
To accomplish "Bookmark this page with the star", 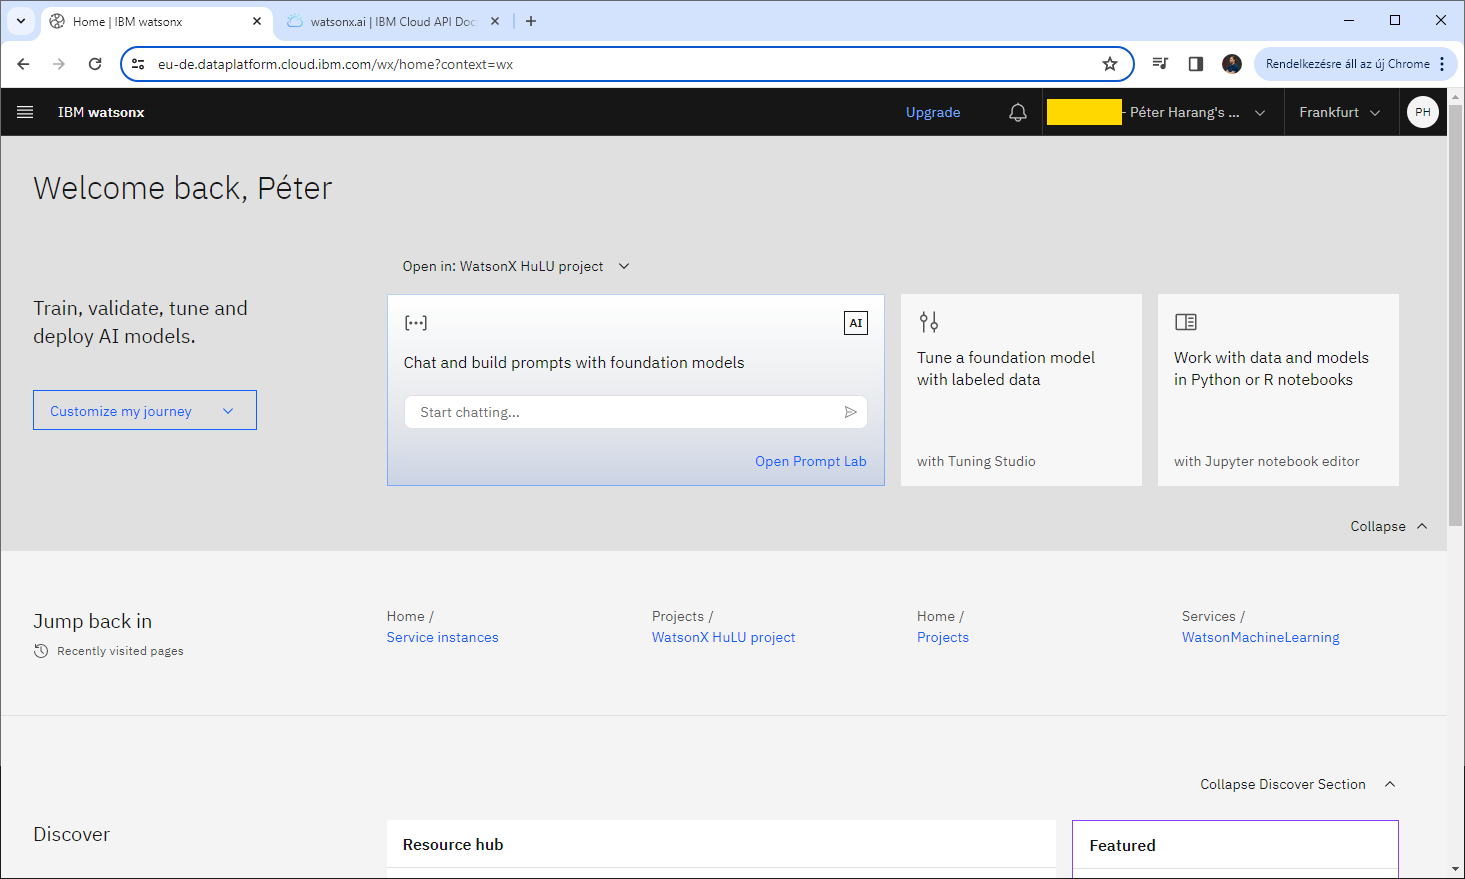I will click(1110, 64).
